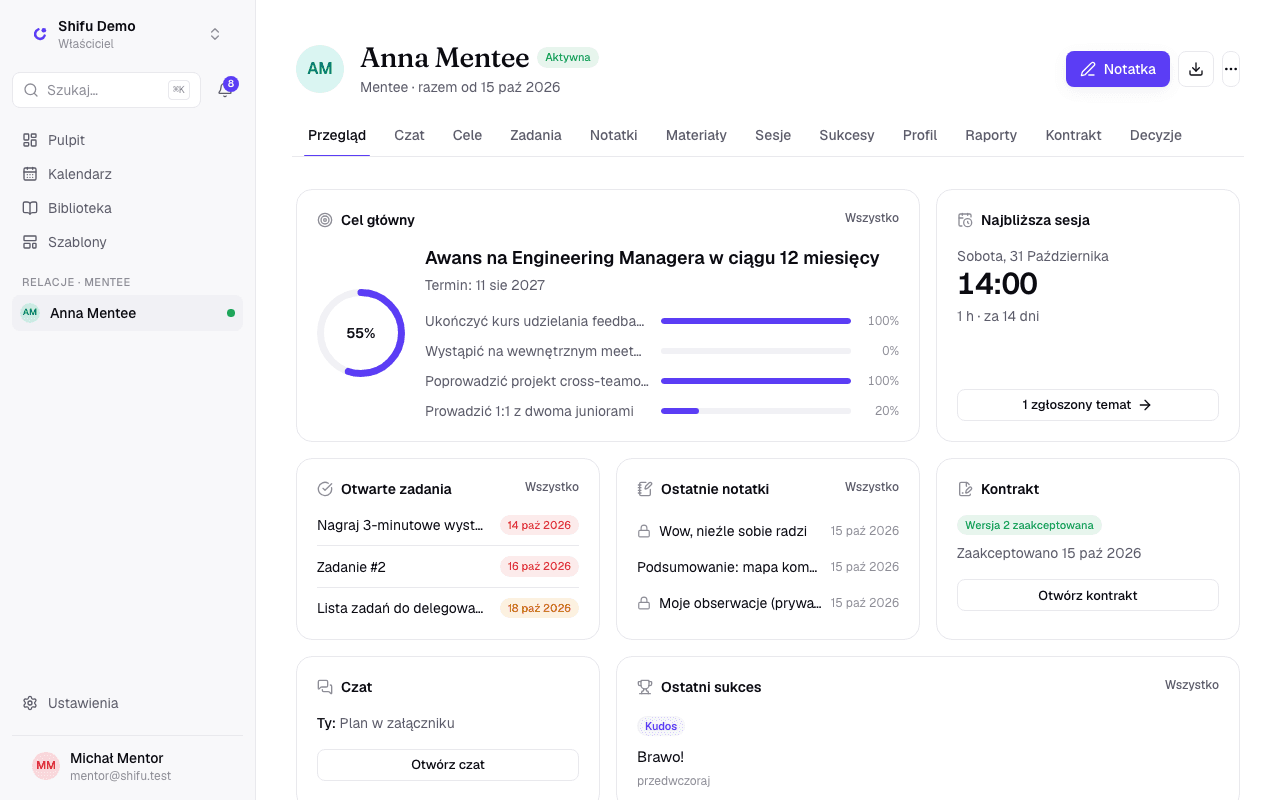Focus the Szukaj search field

[x=106, y=90]
